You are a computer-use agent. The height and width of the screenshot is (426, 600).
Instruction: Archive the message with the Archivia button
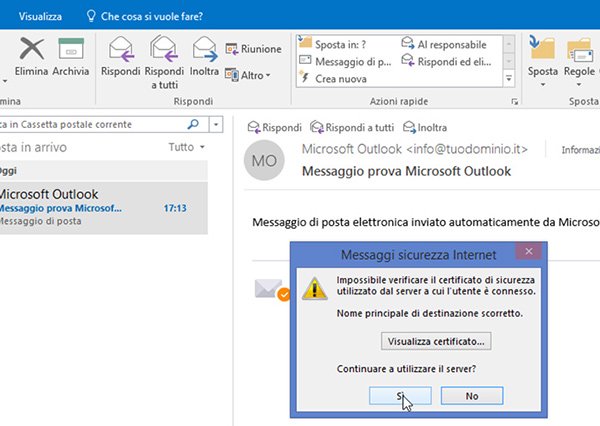point(71,57)
